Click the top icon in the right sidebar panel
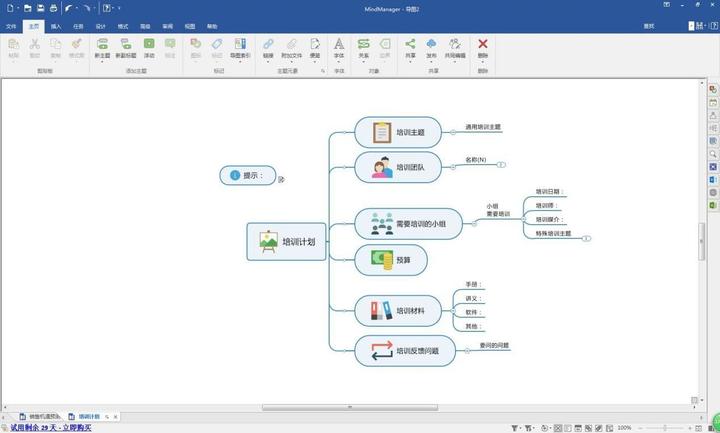The height and width of the screenshot is (433, 720). pyautogui.click(x=713, y=90)
